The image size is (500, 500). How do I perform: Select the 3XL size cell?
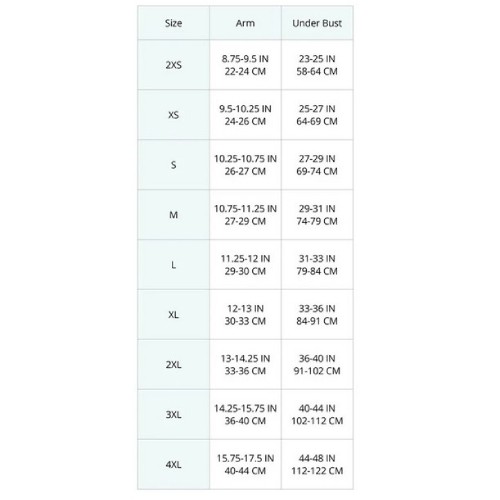[173, 415]
